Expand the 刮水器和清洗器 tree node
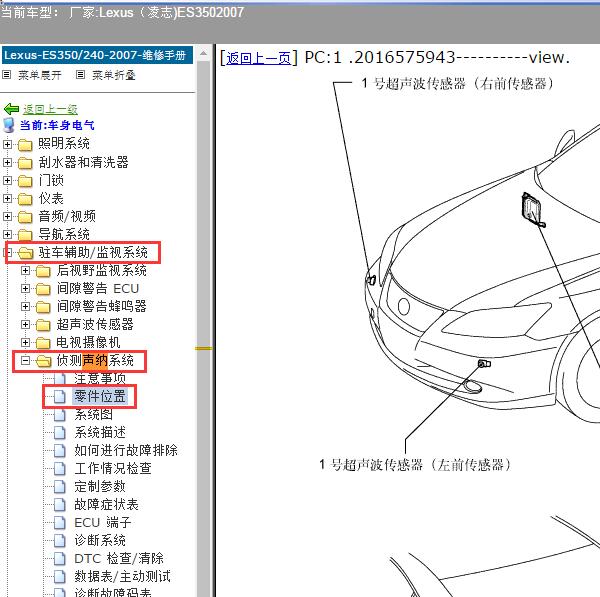Viewport: 600px width, 597px height. pyautogui.click(x=7, y=162)
